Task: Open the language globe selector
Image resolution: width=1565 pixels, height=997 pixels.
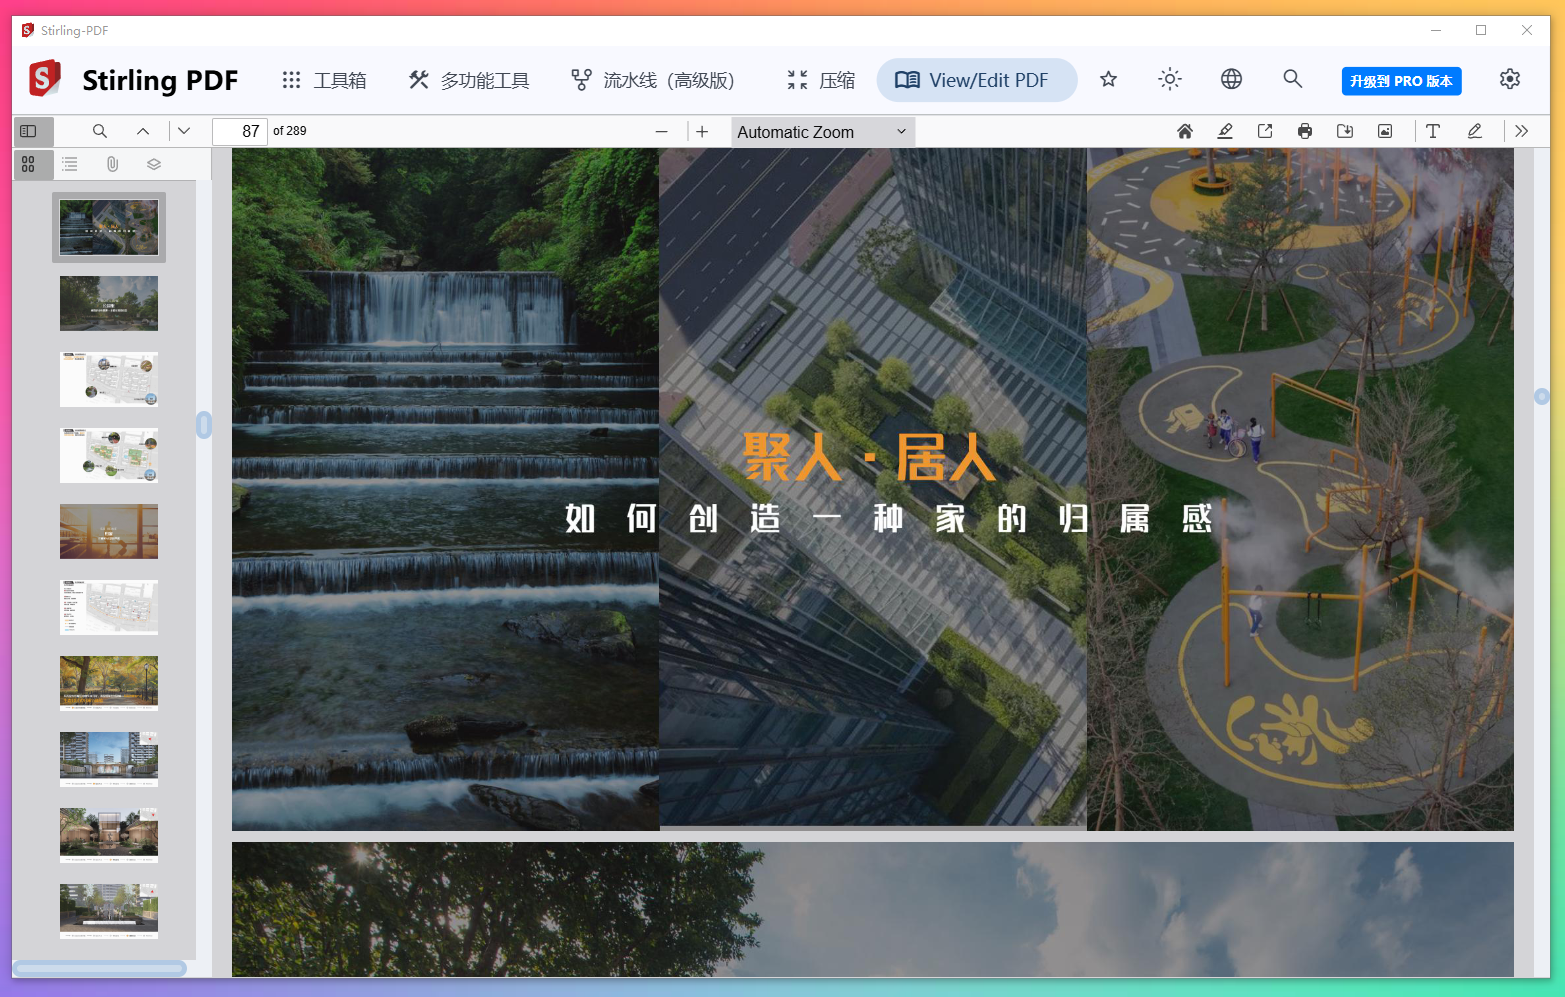Action: [1231, 79]
